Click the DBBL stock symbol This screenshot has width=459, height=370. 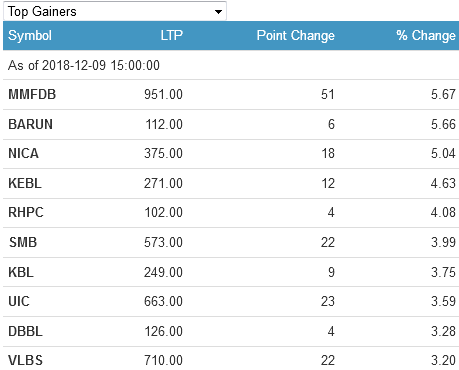(x=25, y=331)
